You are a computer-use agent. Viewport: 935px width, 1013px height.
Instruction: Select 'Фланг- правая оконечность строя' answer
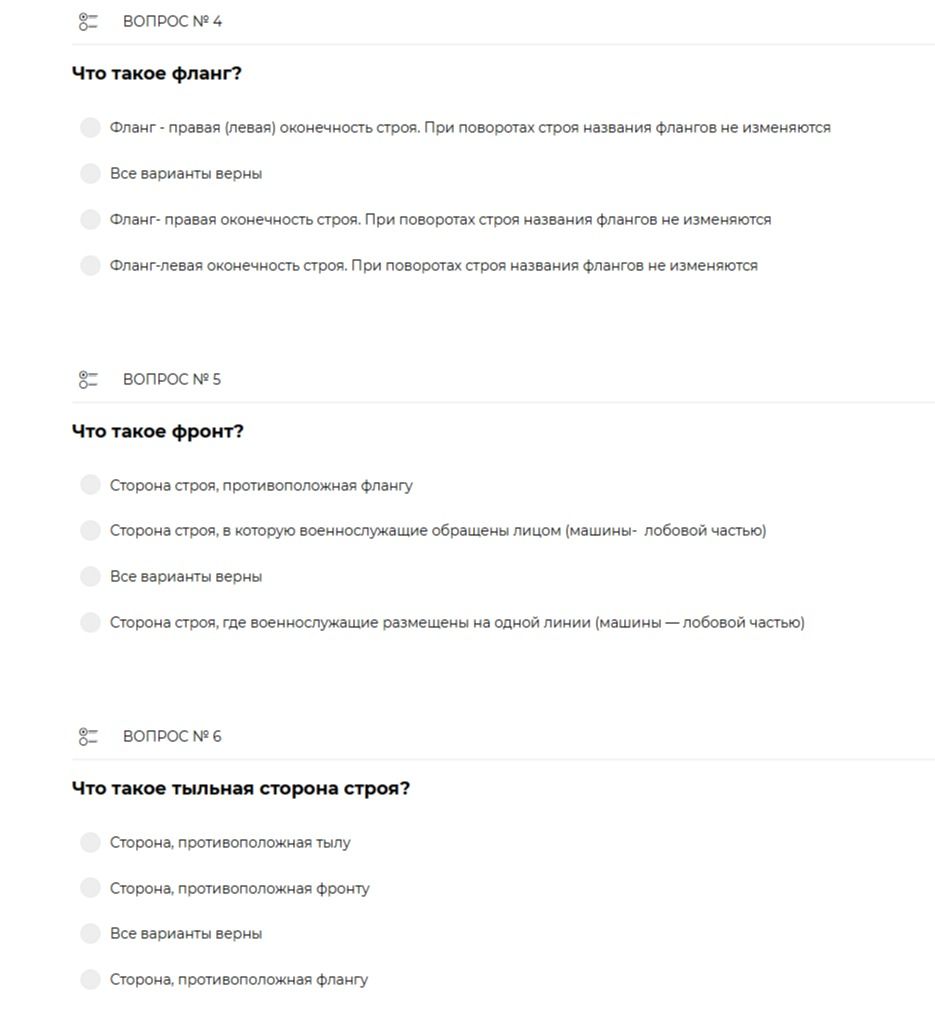click(x=90, y=220)
